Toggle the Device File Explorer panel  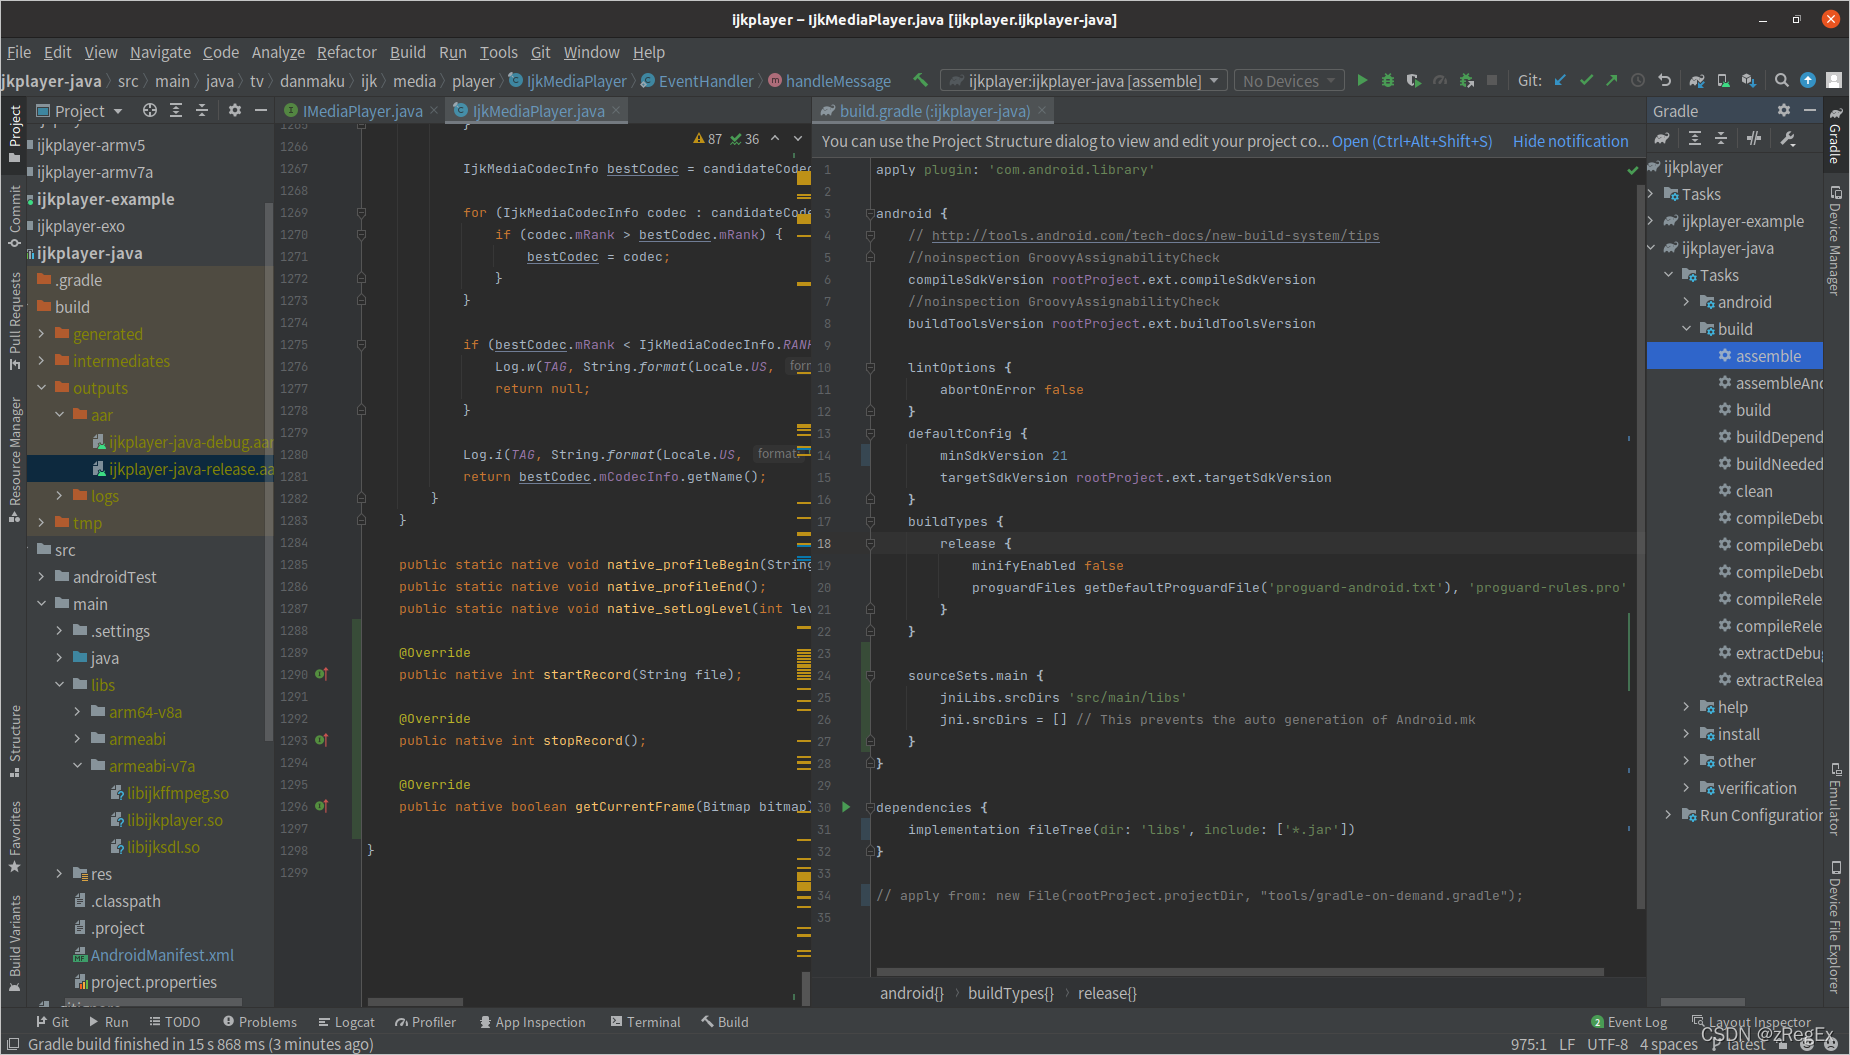click(x=1836, y=926)
